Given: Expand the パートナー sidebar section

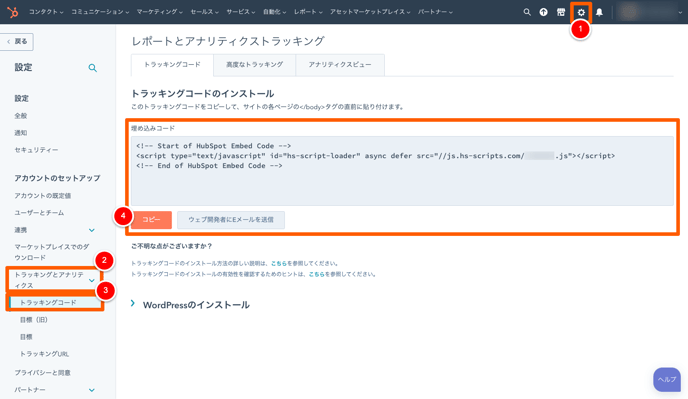Looking at the screenshot, I should [x=54, y=390].
